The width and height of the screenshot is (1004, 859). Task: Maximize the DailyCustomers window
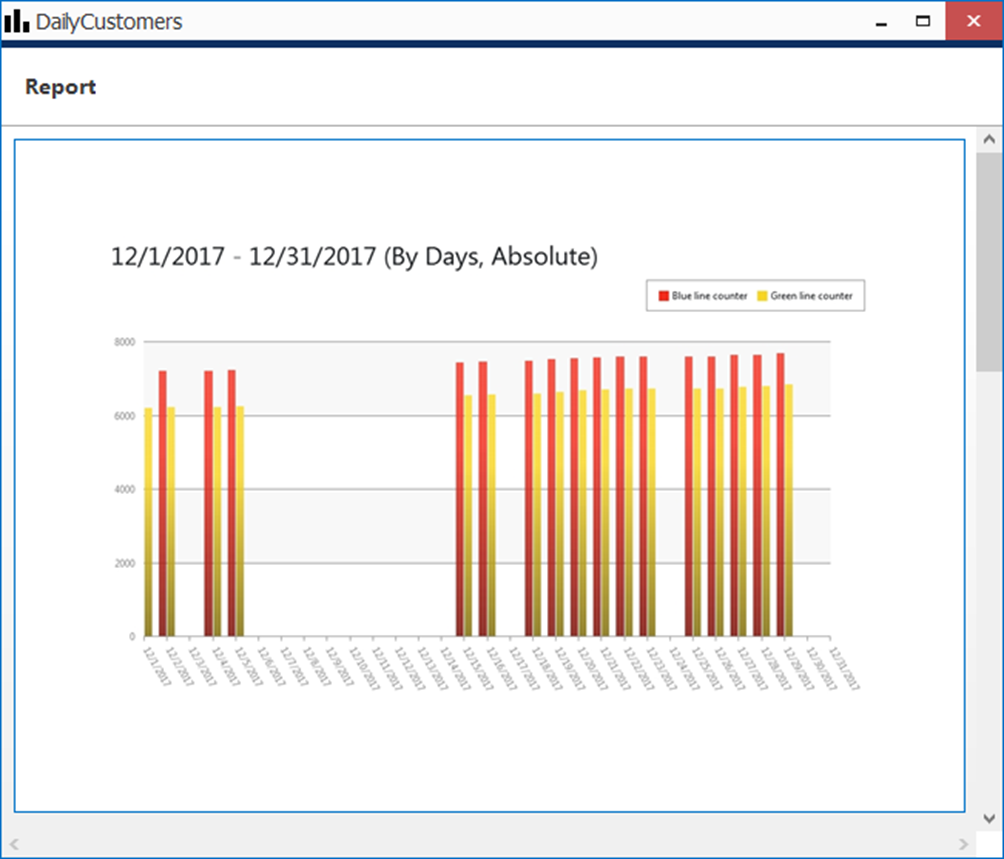pyautogui.click(x=924, y=21)
